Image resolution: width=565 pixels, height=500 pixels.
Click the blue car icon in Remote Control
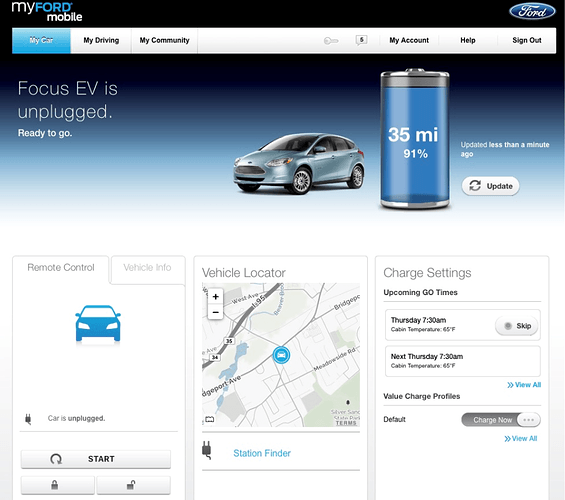pos(98,323)
